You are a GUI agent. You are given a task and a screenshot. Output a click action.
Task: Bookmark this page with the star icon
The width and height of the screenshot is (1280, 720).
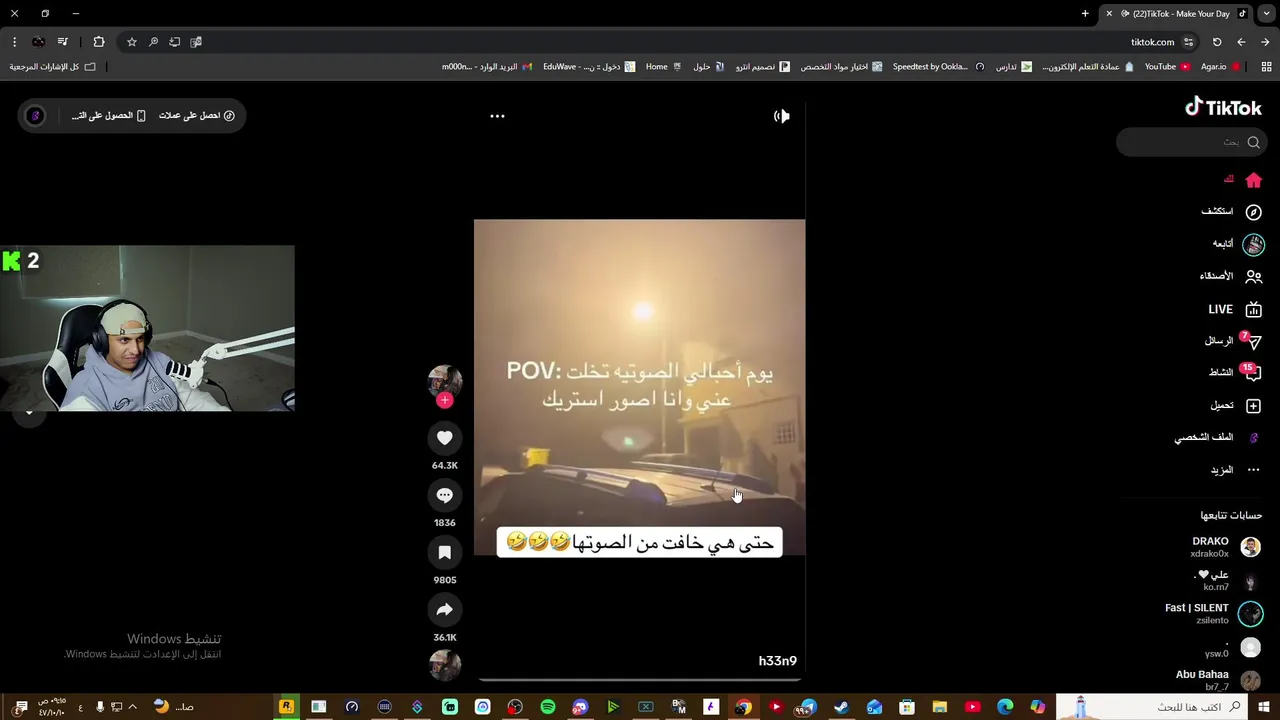click(131, 42)
